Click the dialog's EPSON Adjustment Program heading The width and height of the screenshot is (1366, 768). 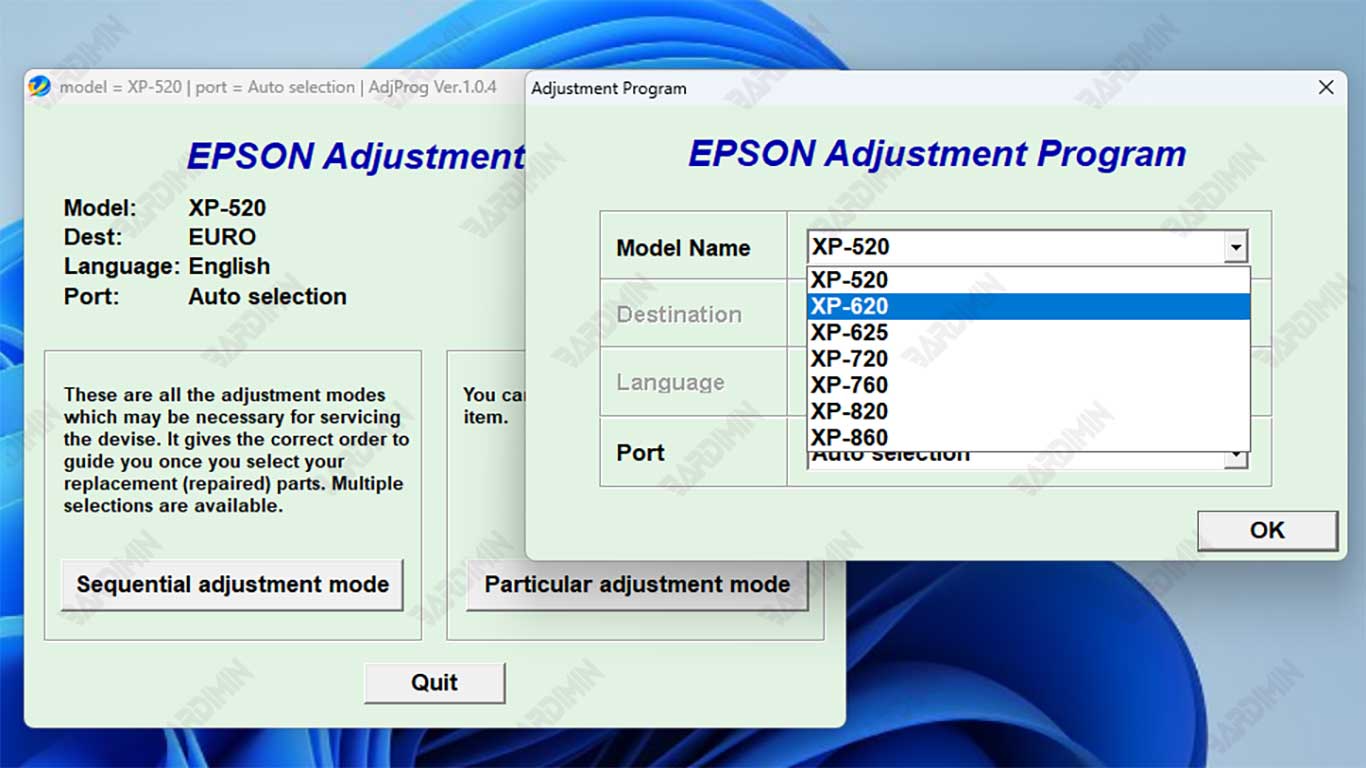click(x=937, y=154)
